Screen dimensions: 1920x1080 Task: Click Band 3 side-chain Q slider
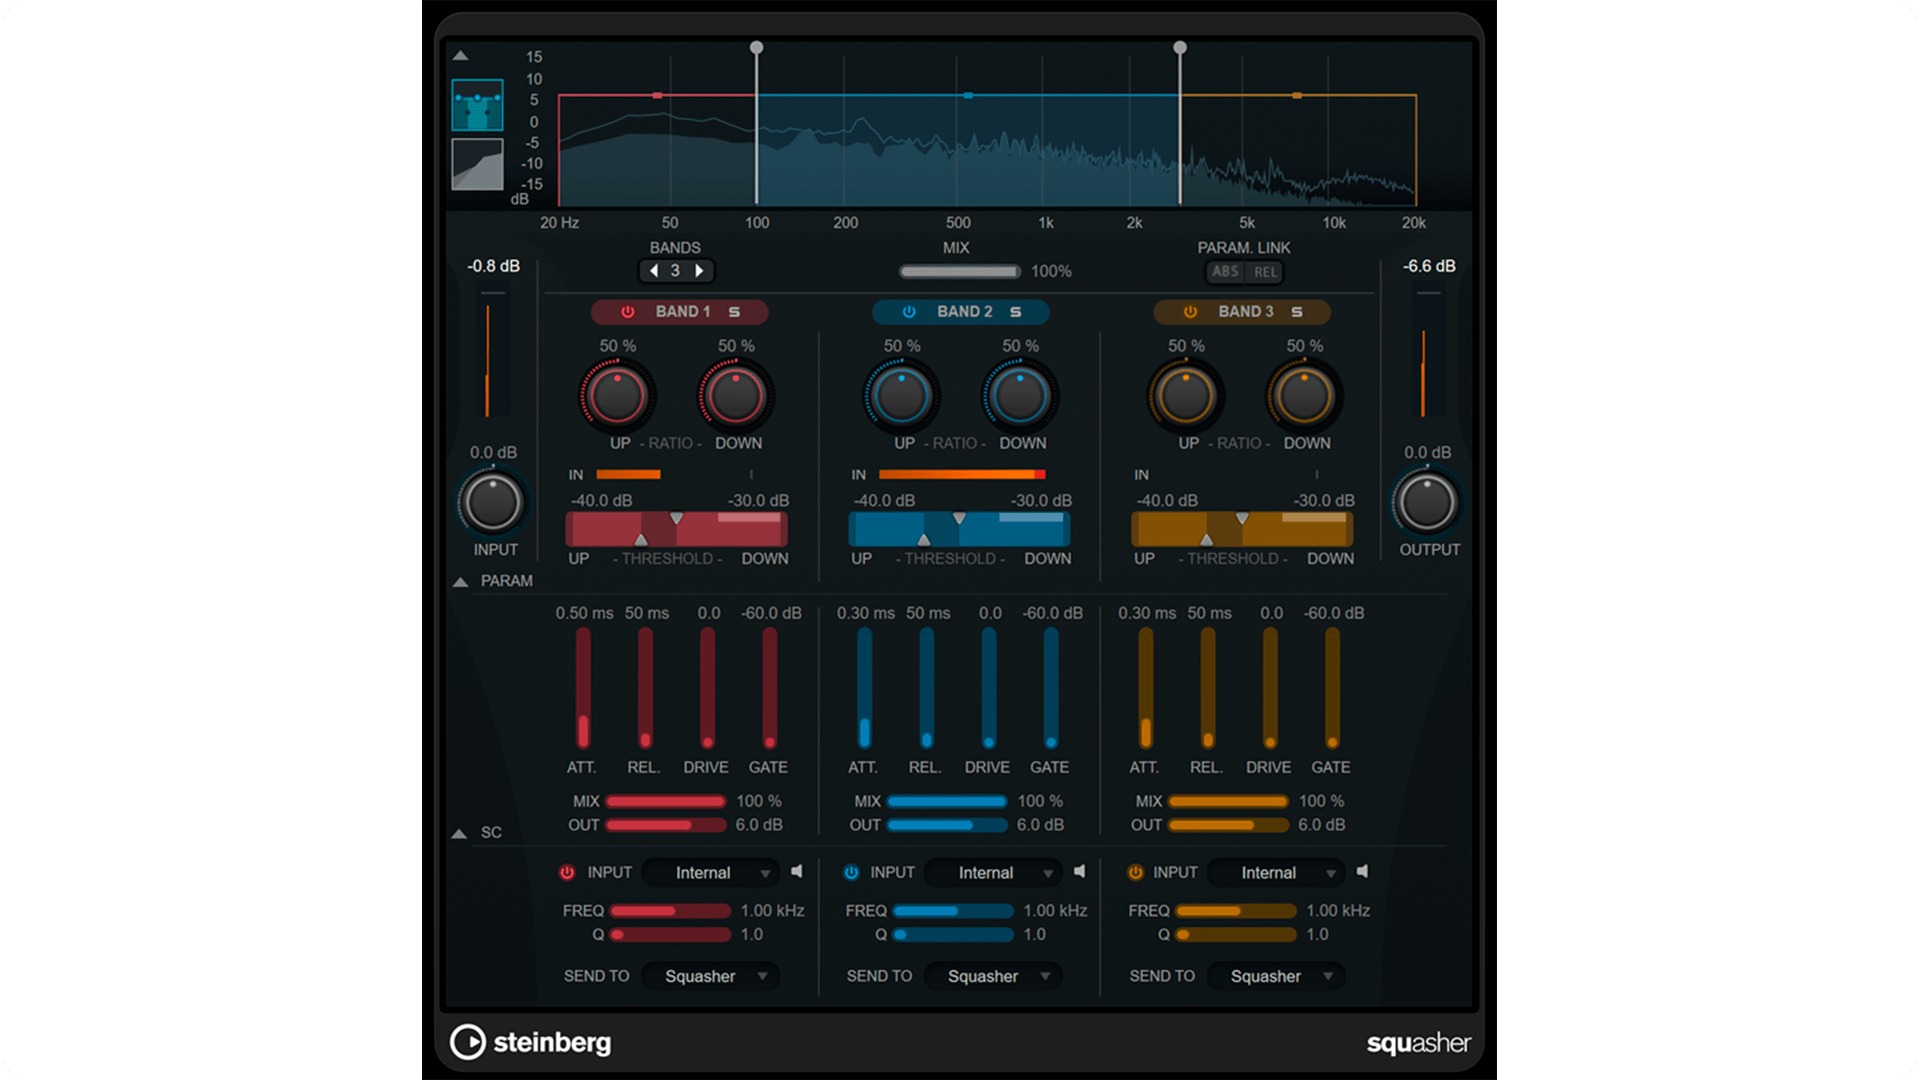[x=1237, y=935]
